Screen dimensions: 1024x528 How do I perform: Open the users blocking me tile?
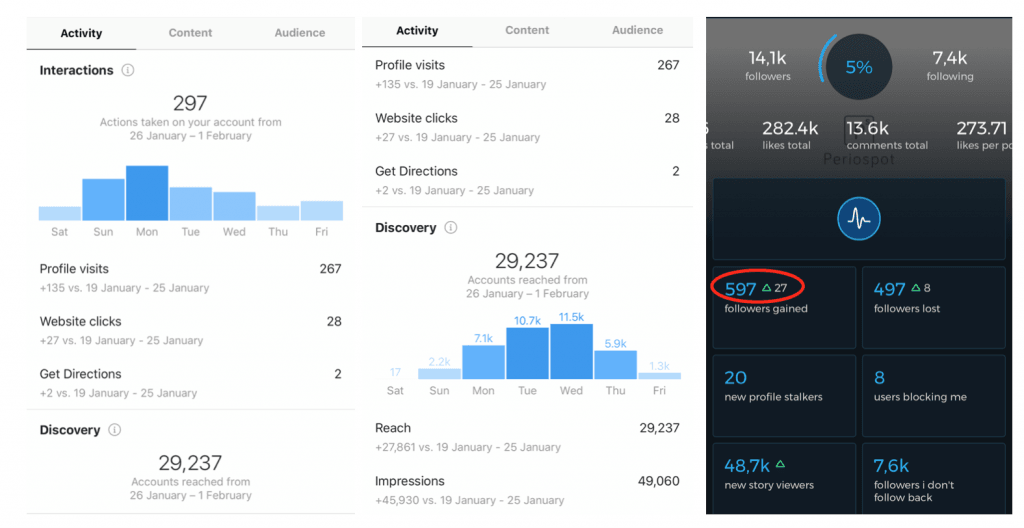click(x=934, y=395)
